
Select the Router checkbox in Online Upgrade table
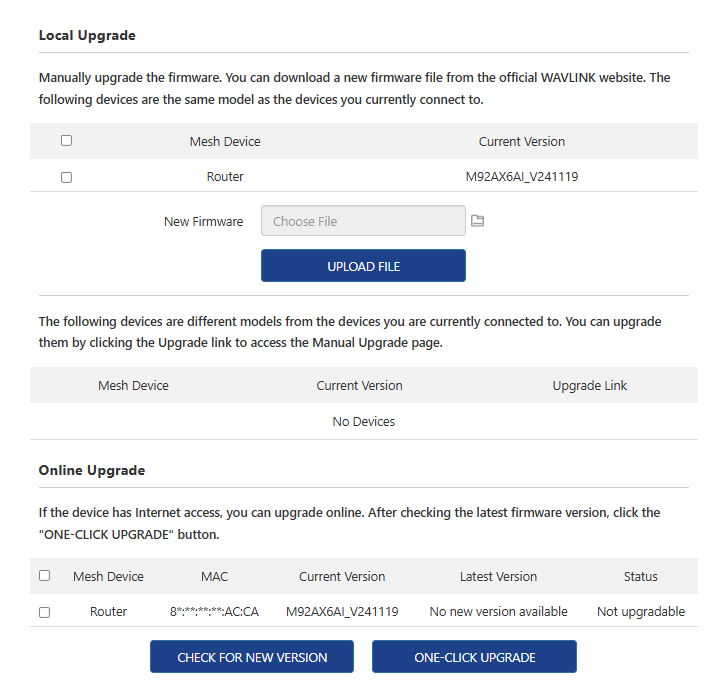44,612
